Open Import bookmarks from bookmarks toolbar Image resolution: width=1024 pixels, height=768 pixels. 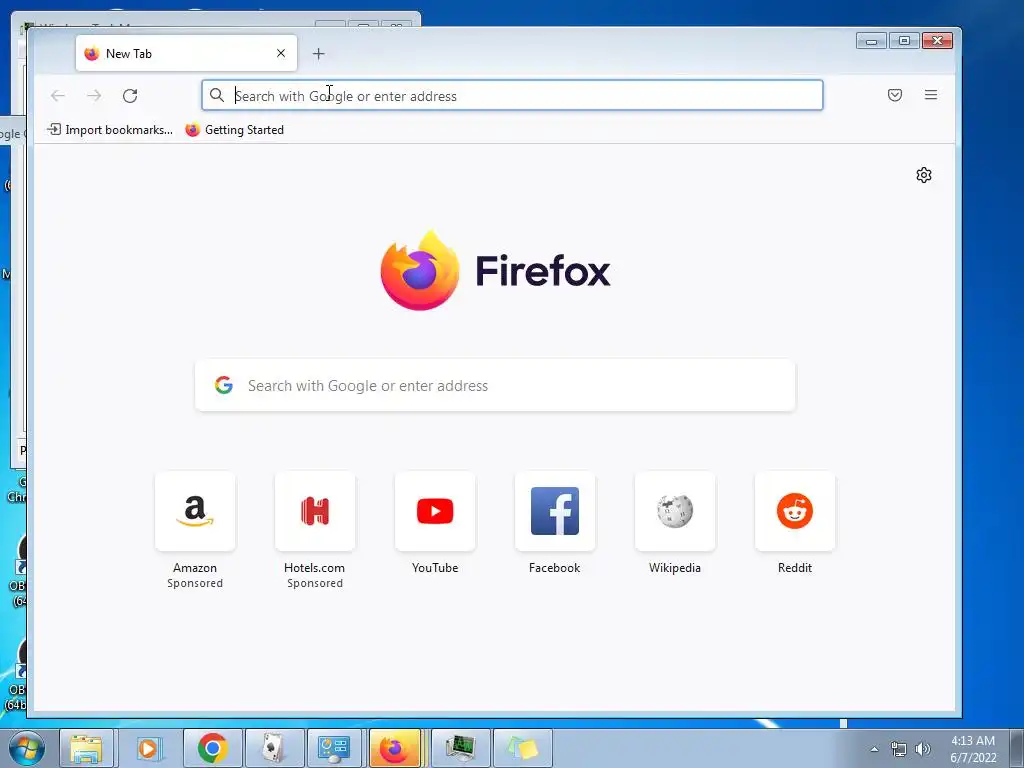pos(110,130)
